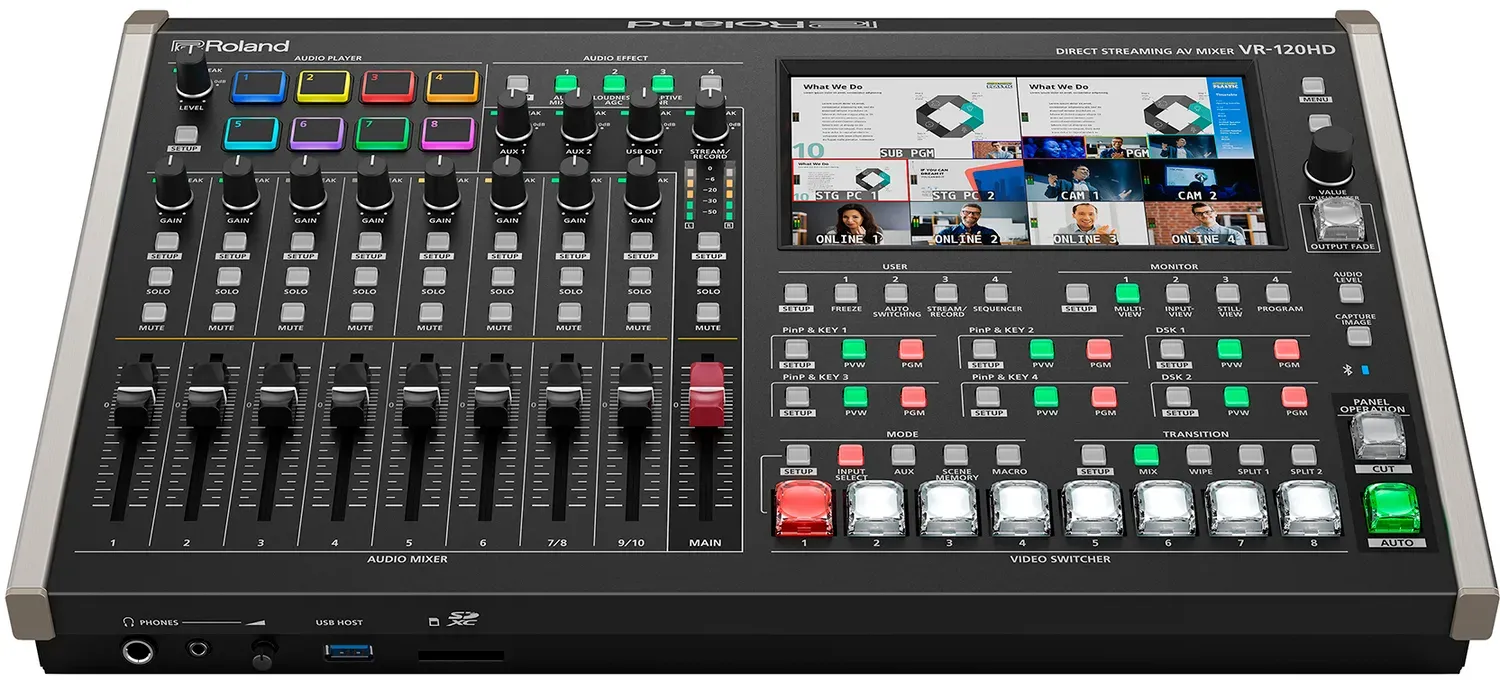Tap the headphones PHONES icon on the front edge

[128, 622]
